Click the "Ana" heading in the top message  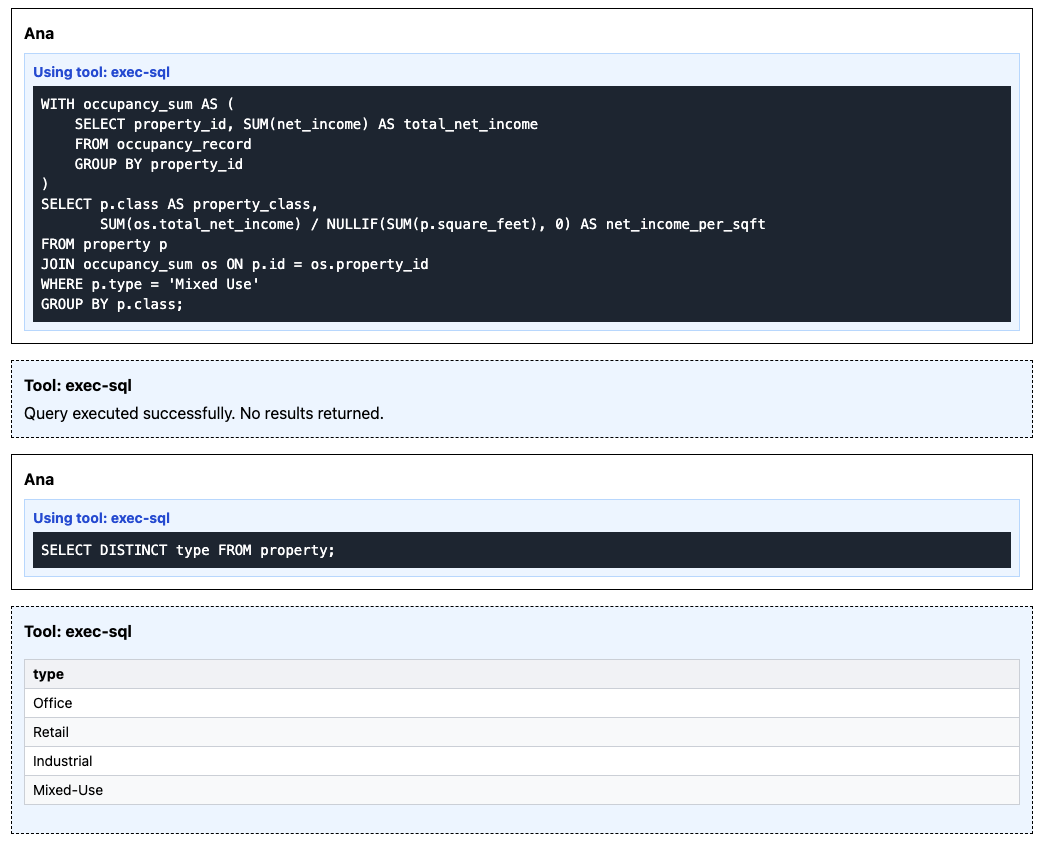39,33
